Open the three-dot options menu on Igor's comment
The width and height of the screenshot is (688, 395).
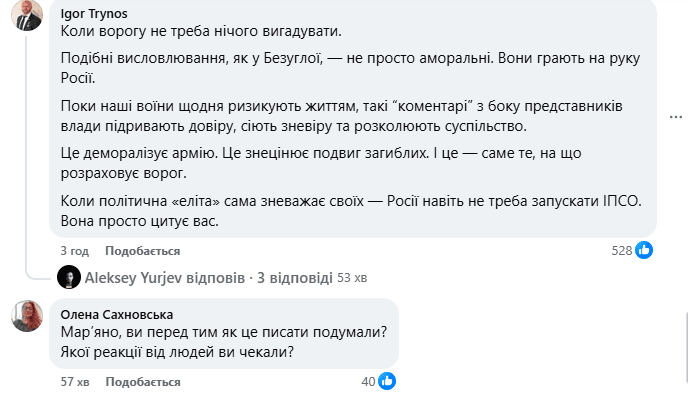[675, 117]
